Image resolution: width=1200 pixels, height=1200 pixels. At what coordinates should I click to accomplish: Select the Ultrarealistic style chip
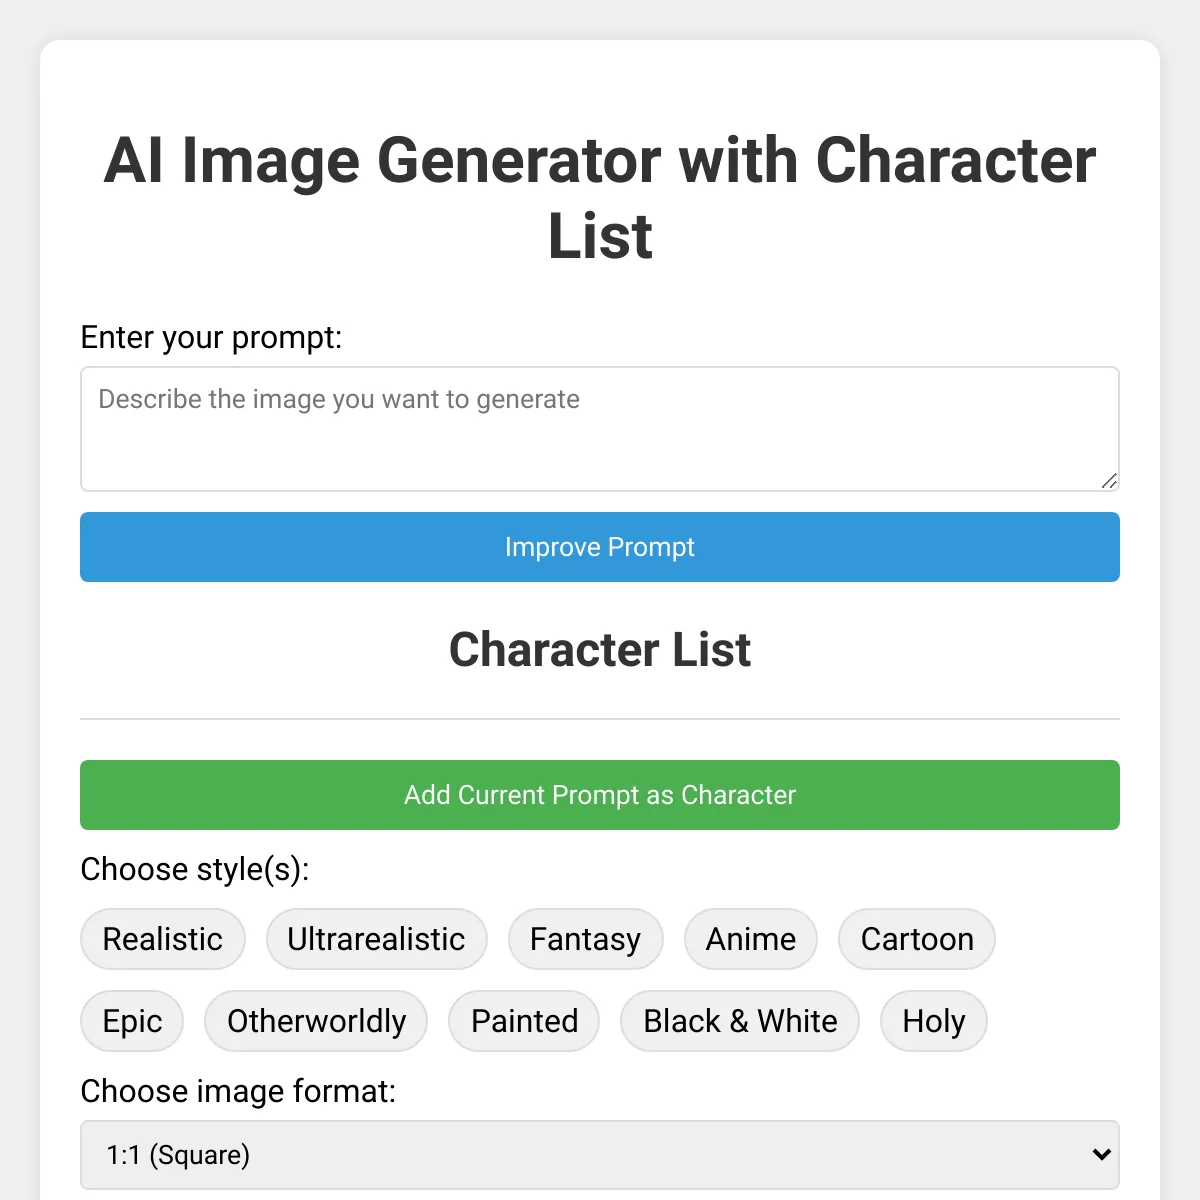(x=376, y=939)
